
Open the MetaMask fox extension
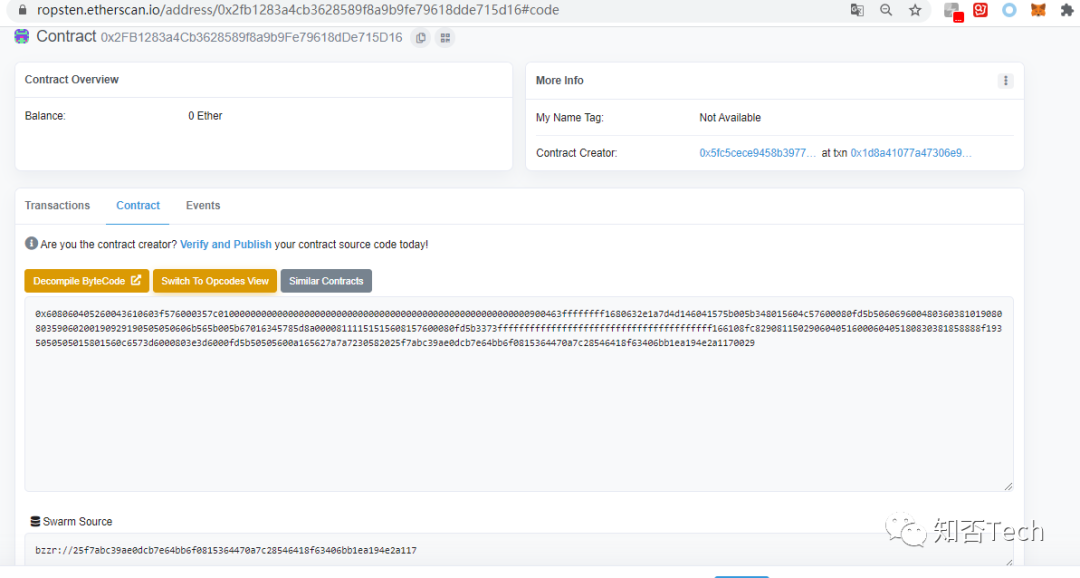tap(1038, 10)
